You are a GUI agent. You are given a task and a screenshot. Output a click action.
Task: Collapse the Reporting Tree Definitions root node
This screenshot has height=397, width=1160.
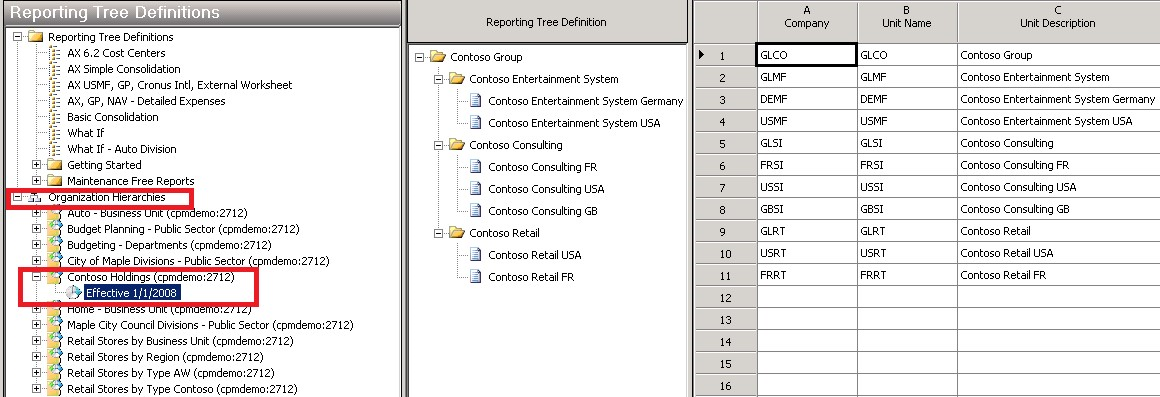click(x=18, y=37)
